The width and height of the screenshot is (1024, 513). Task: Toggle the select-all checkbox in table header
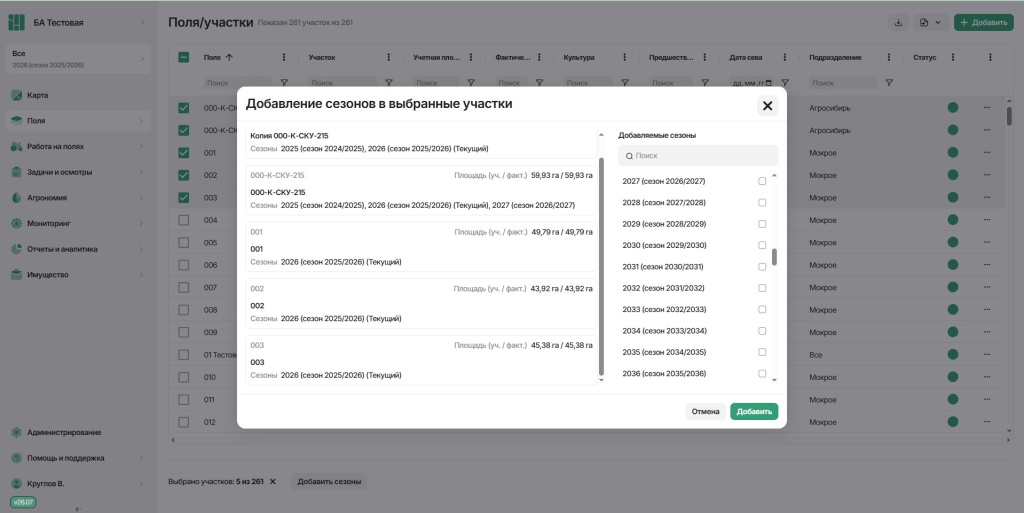(184, 57)
